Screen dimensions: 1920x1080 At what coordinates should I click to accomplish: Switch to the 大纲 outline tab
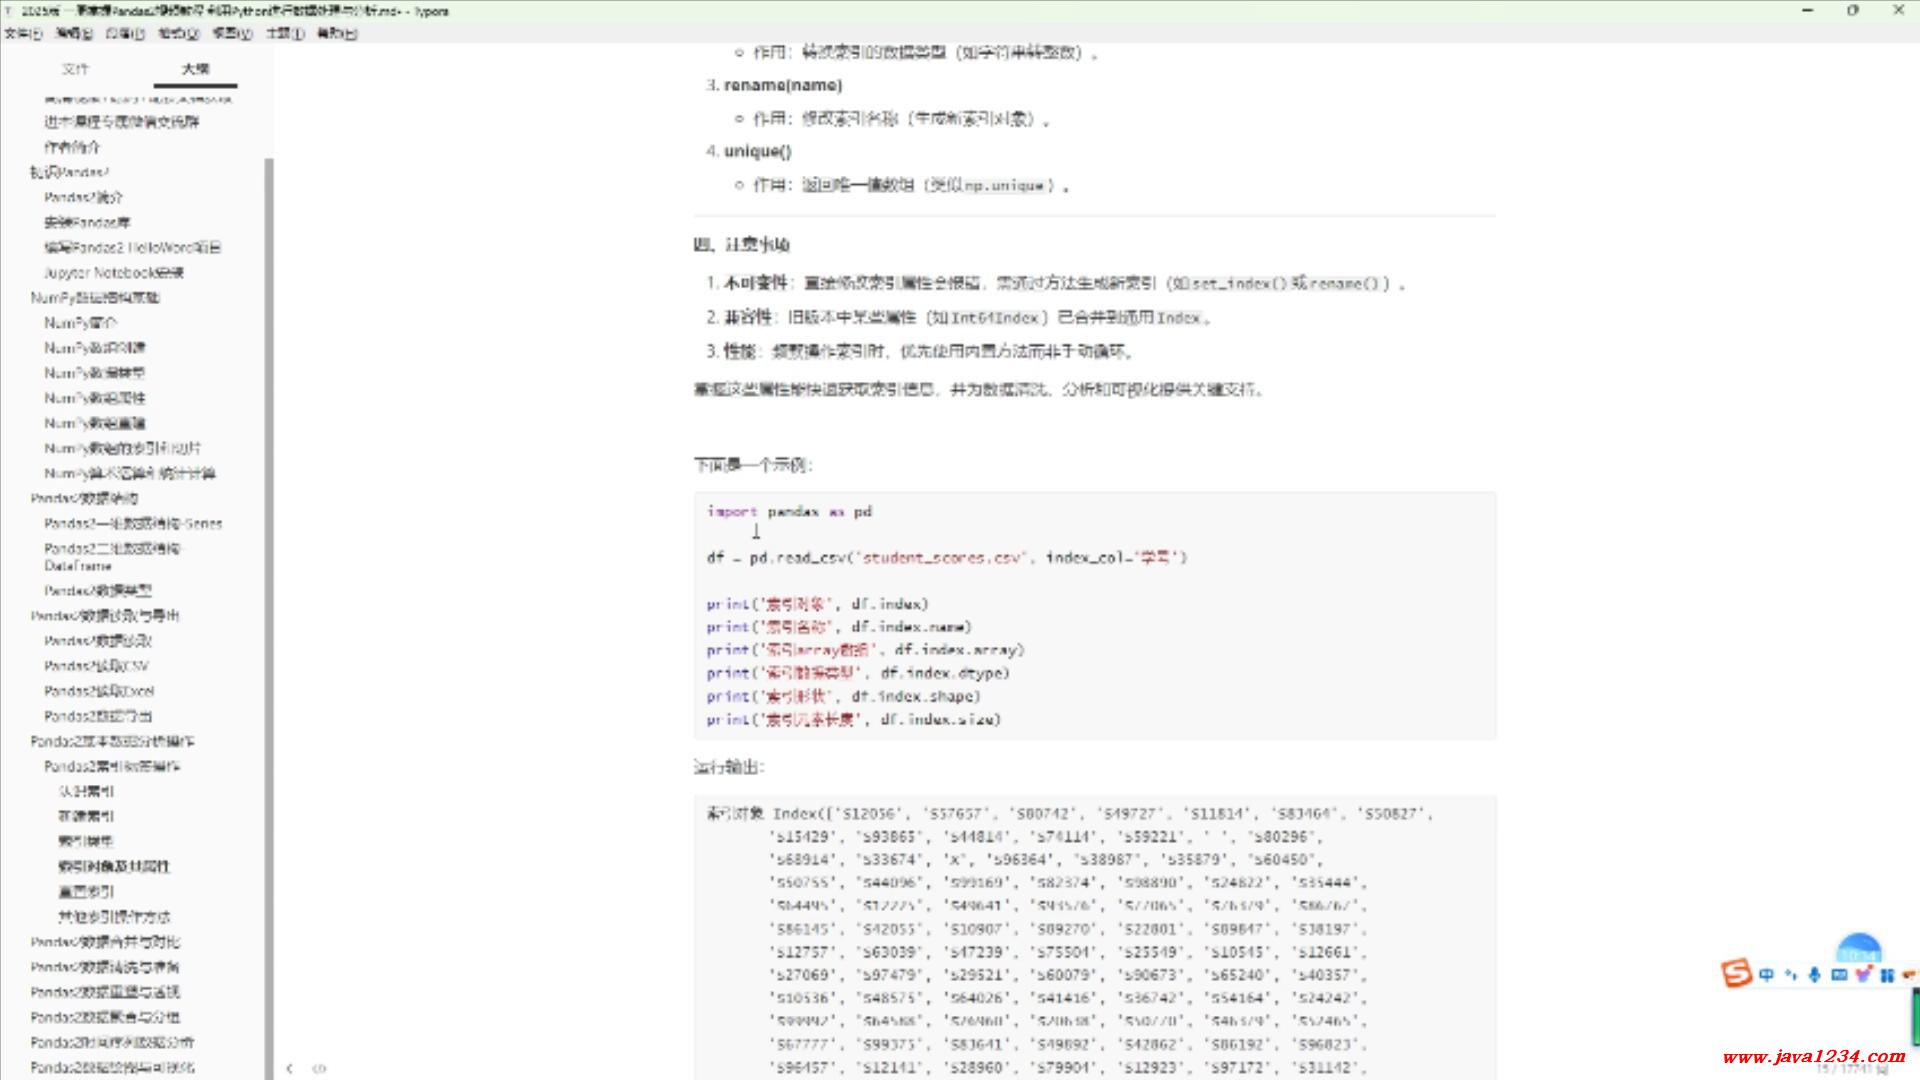pos(195,69)
